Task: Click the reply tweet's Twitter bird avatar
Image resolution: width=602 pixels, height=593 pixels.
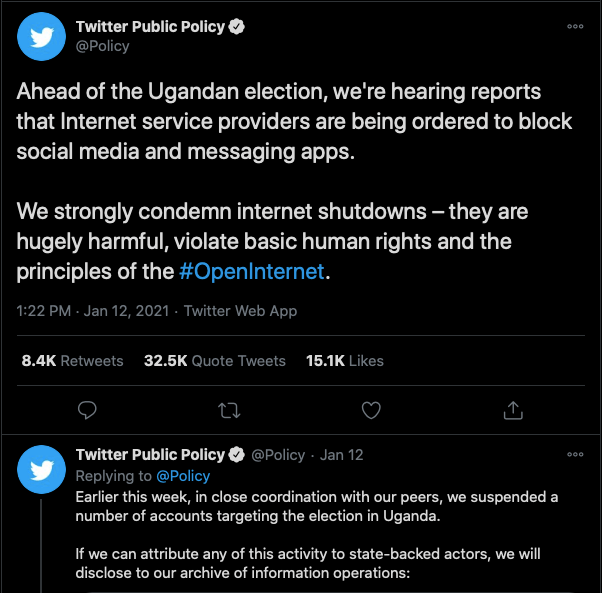Action: [42, 465]
